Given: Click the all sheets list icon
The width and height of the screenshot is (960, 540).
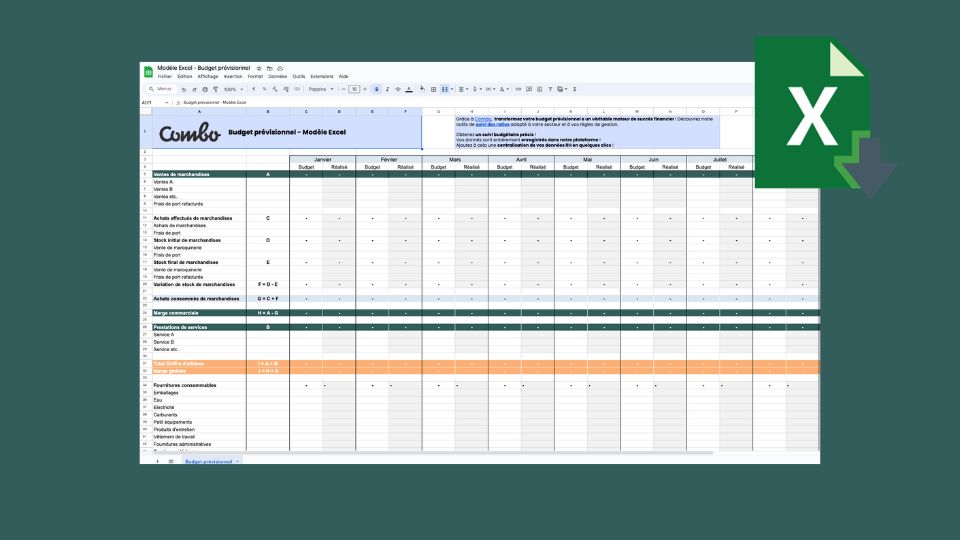Looking at the screenshot, I should click(171, 461).
